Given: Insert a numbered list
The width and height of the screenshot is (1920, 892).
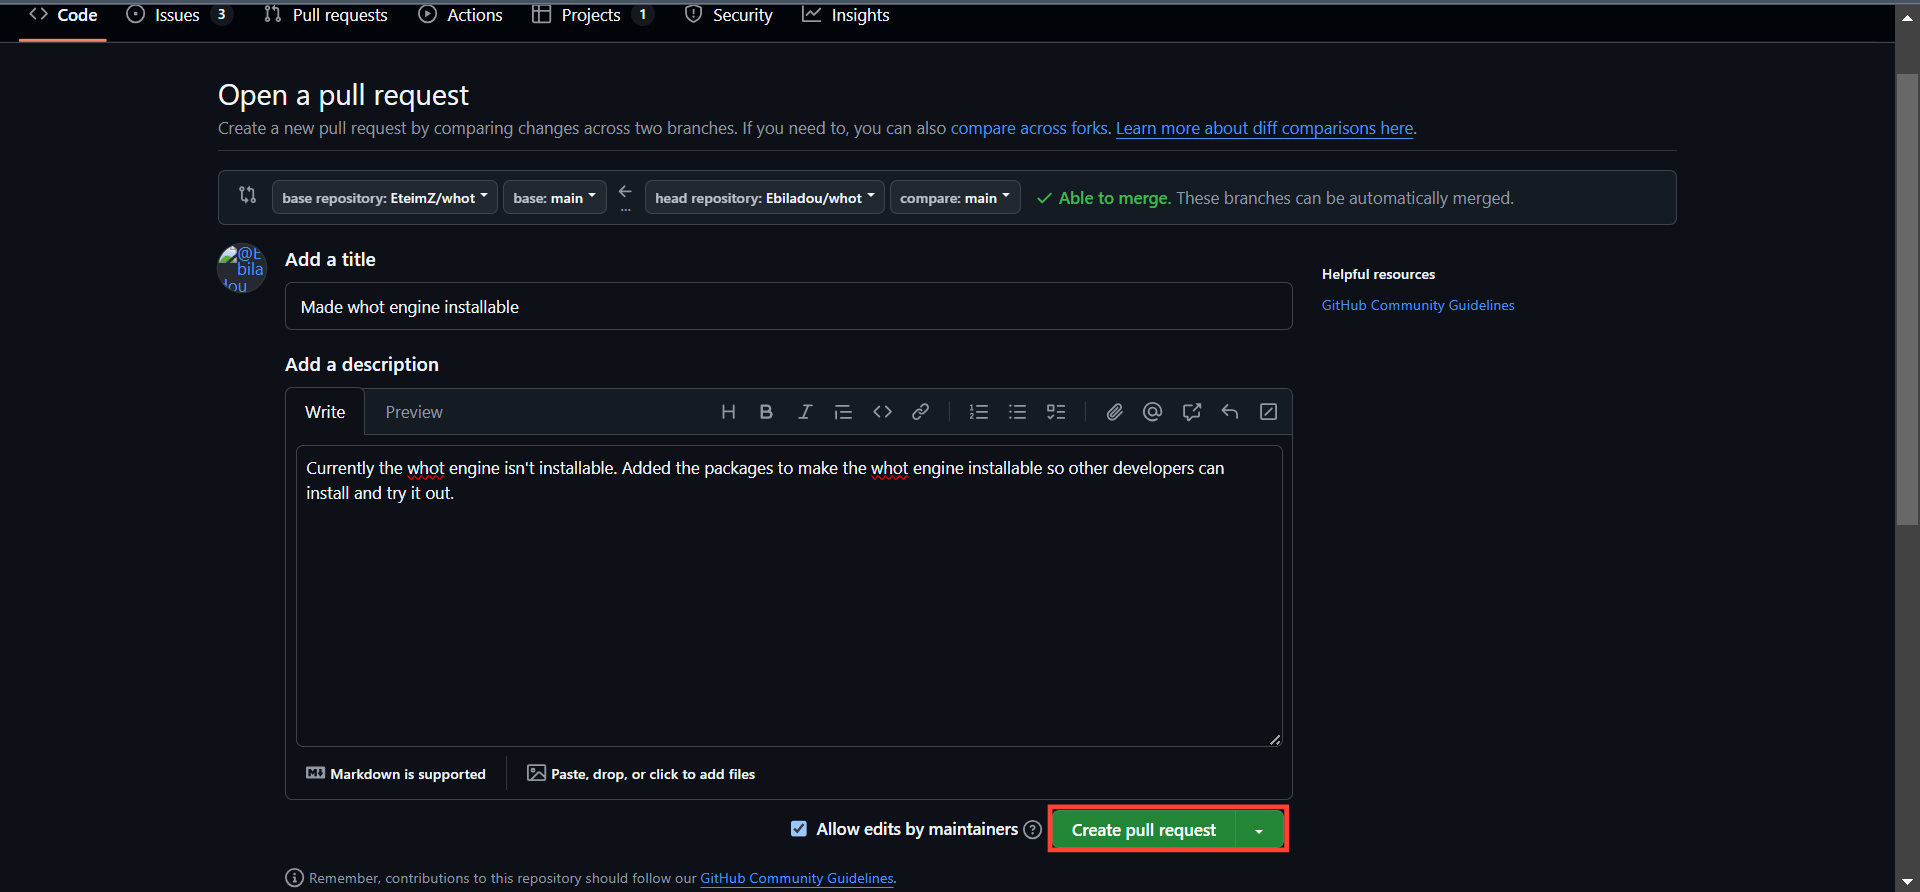Looking at the screenshot, I should [x=979, y=412].
